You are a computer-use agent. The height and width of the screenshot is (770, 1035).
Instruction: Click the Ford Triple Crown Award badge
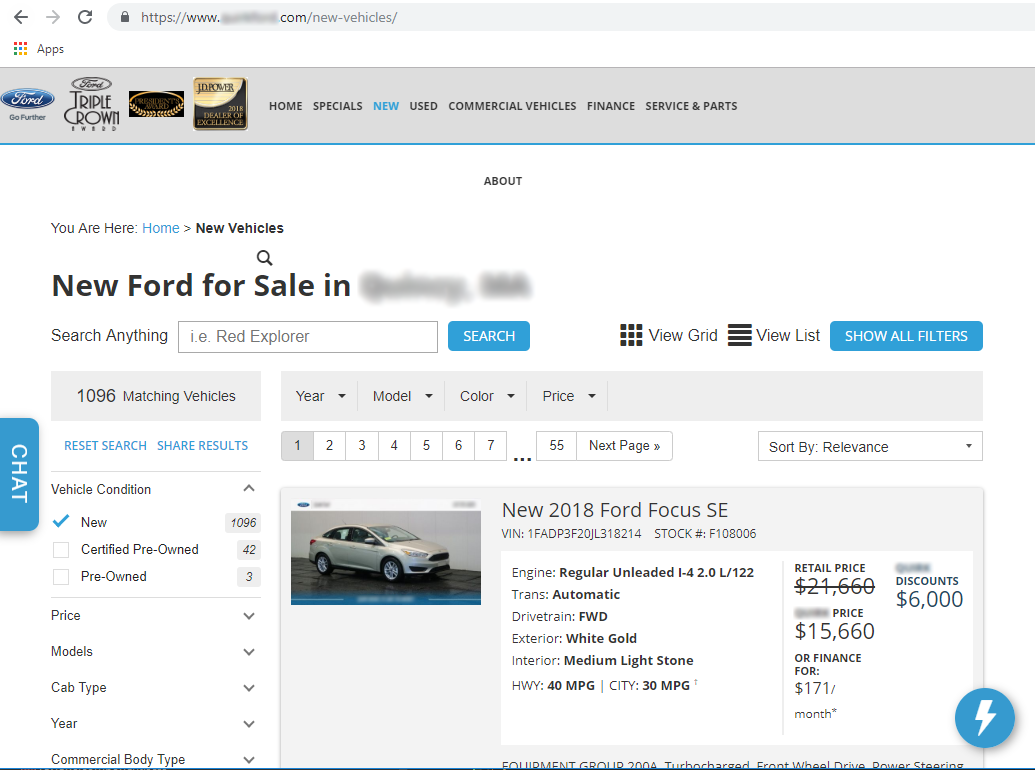click(x=92, y=104)
